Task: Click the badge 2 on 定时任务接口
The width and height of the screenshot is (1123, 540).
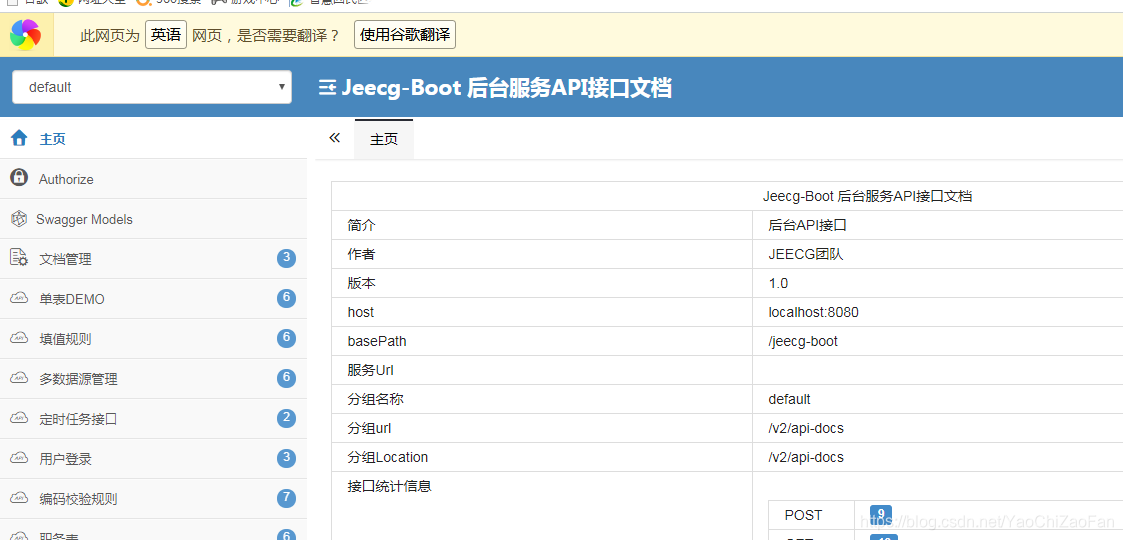Action: click(286, 418)
